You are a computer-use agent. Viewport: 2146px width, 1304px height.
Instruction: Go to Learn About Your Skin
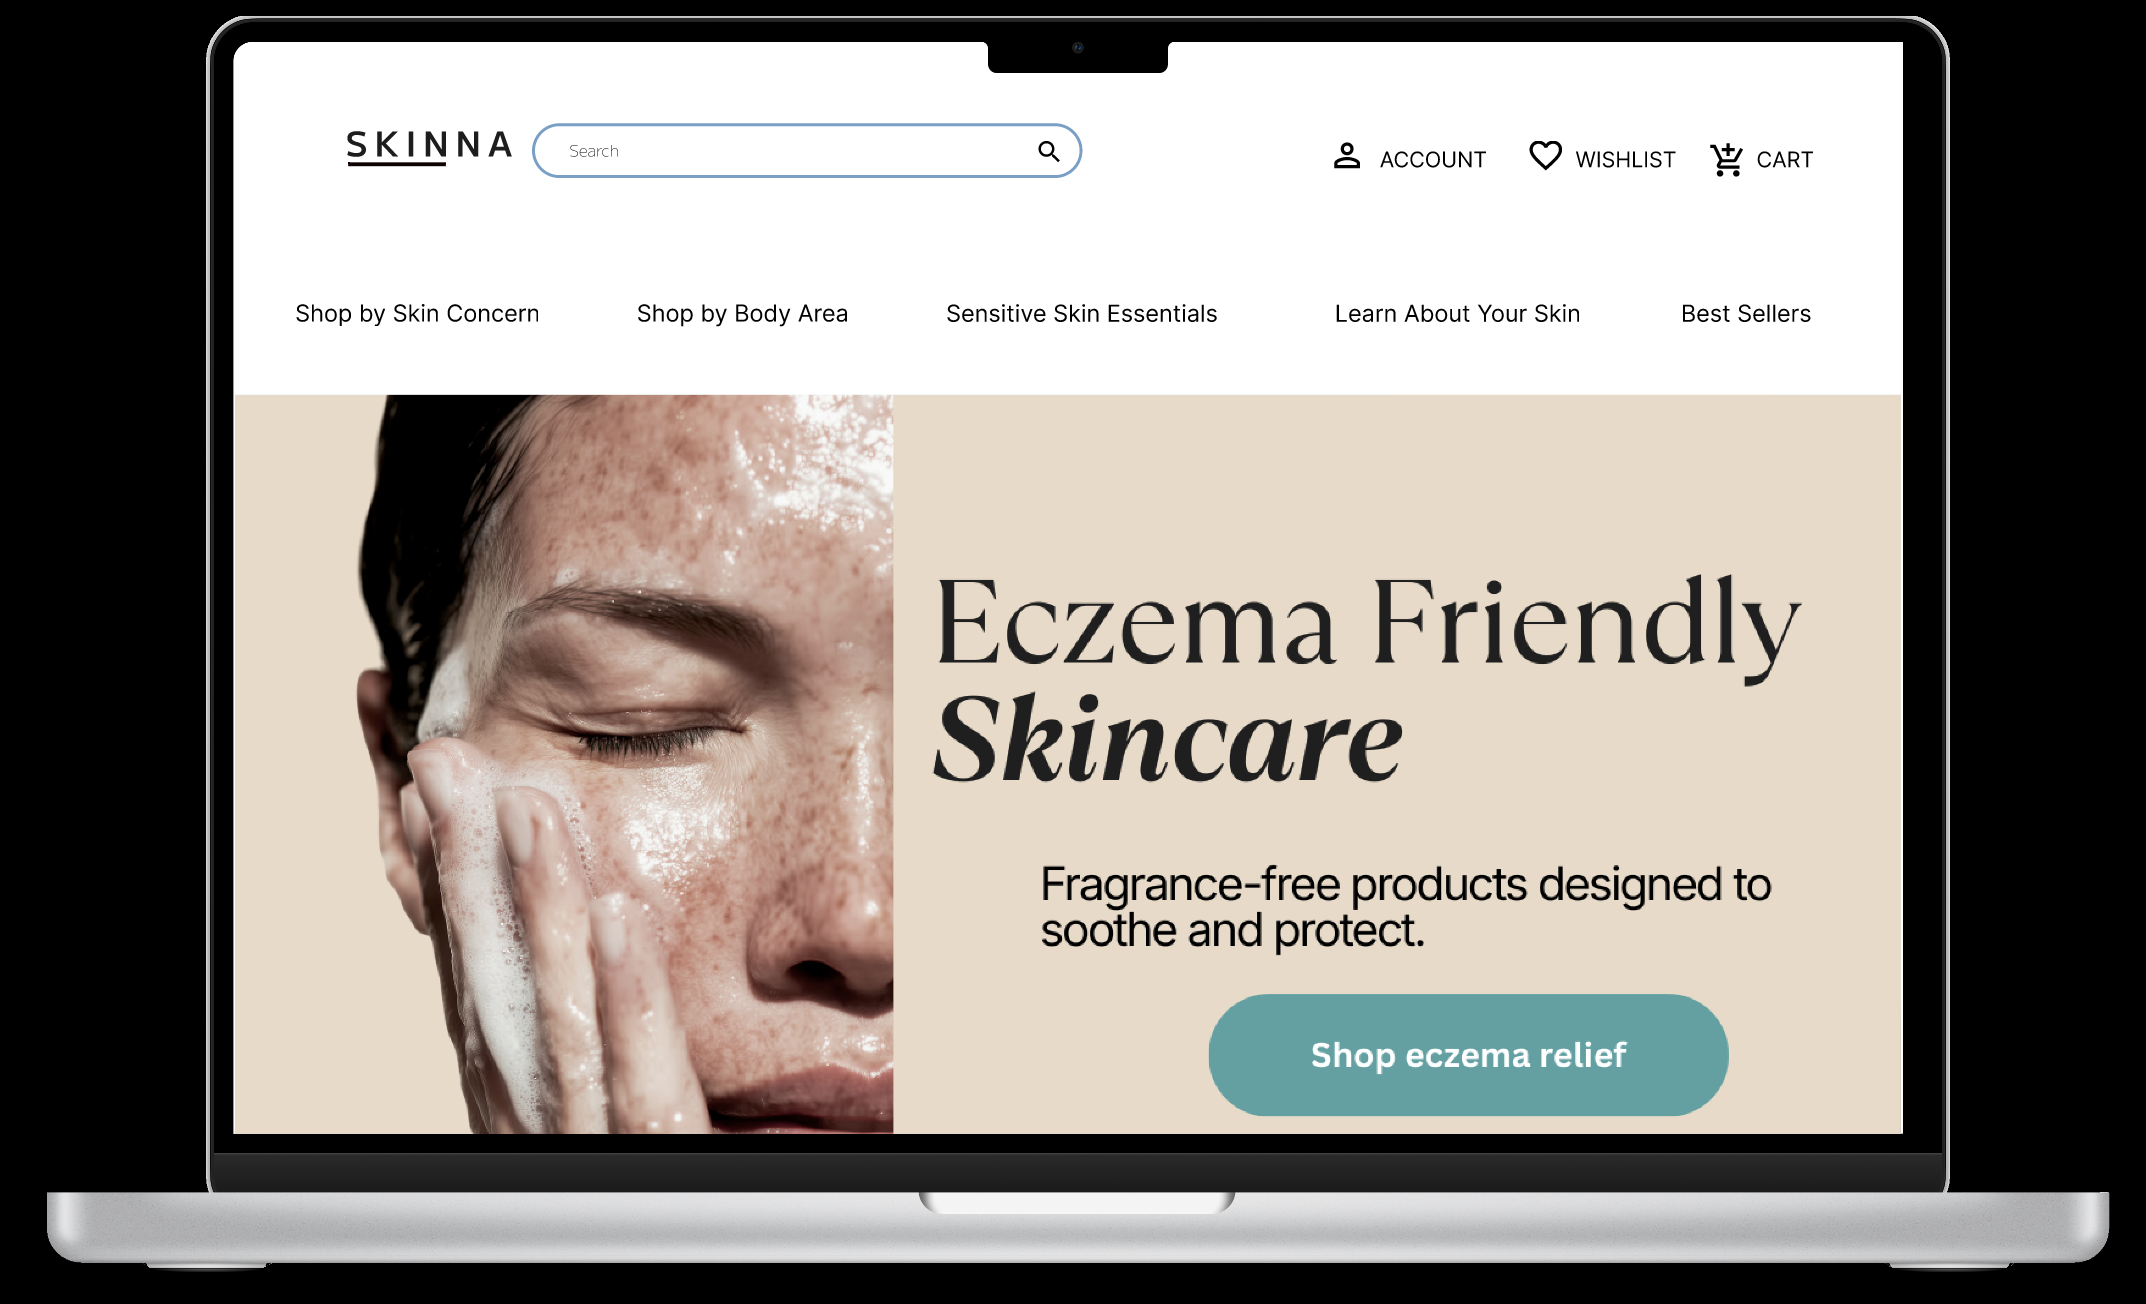tap(1457, 314)
